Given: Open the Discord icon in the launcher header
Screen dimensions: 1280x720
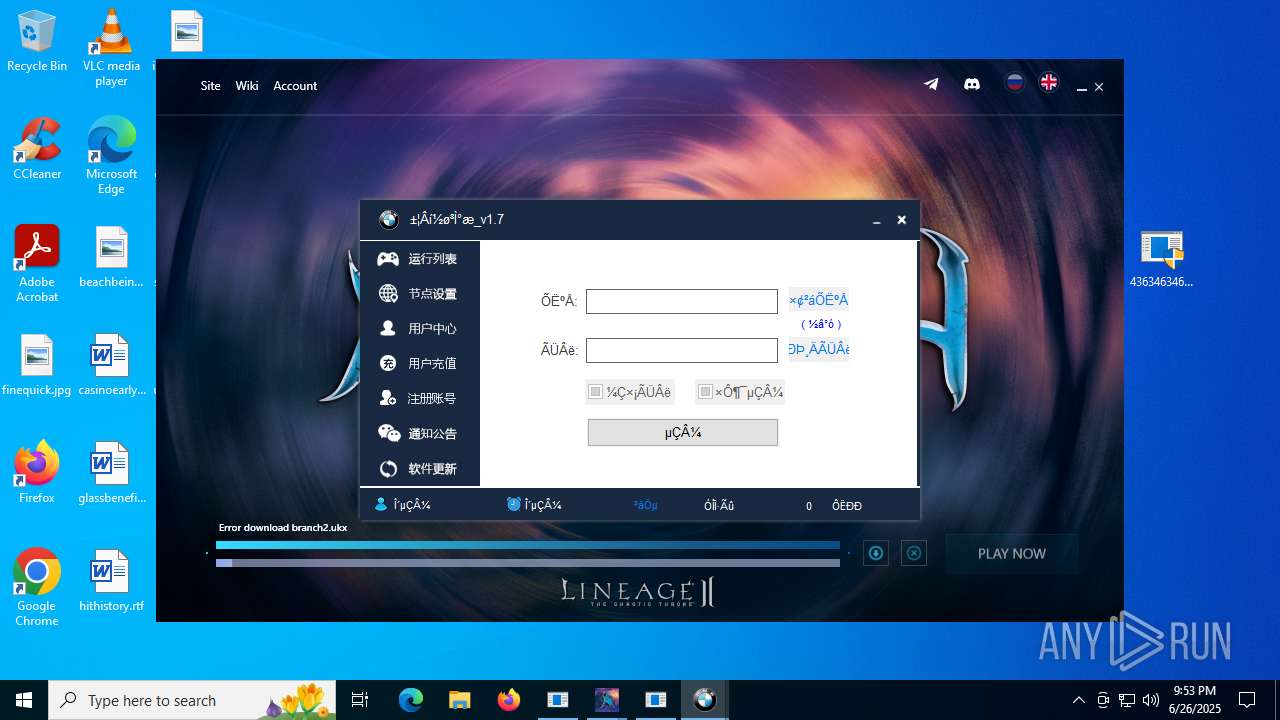Looking at the screenshot, I should 971,84.
